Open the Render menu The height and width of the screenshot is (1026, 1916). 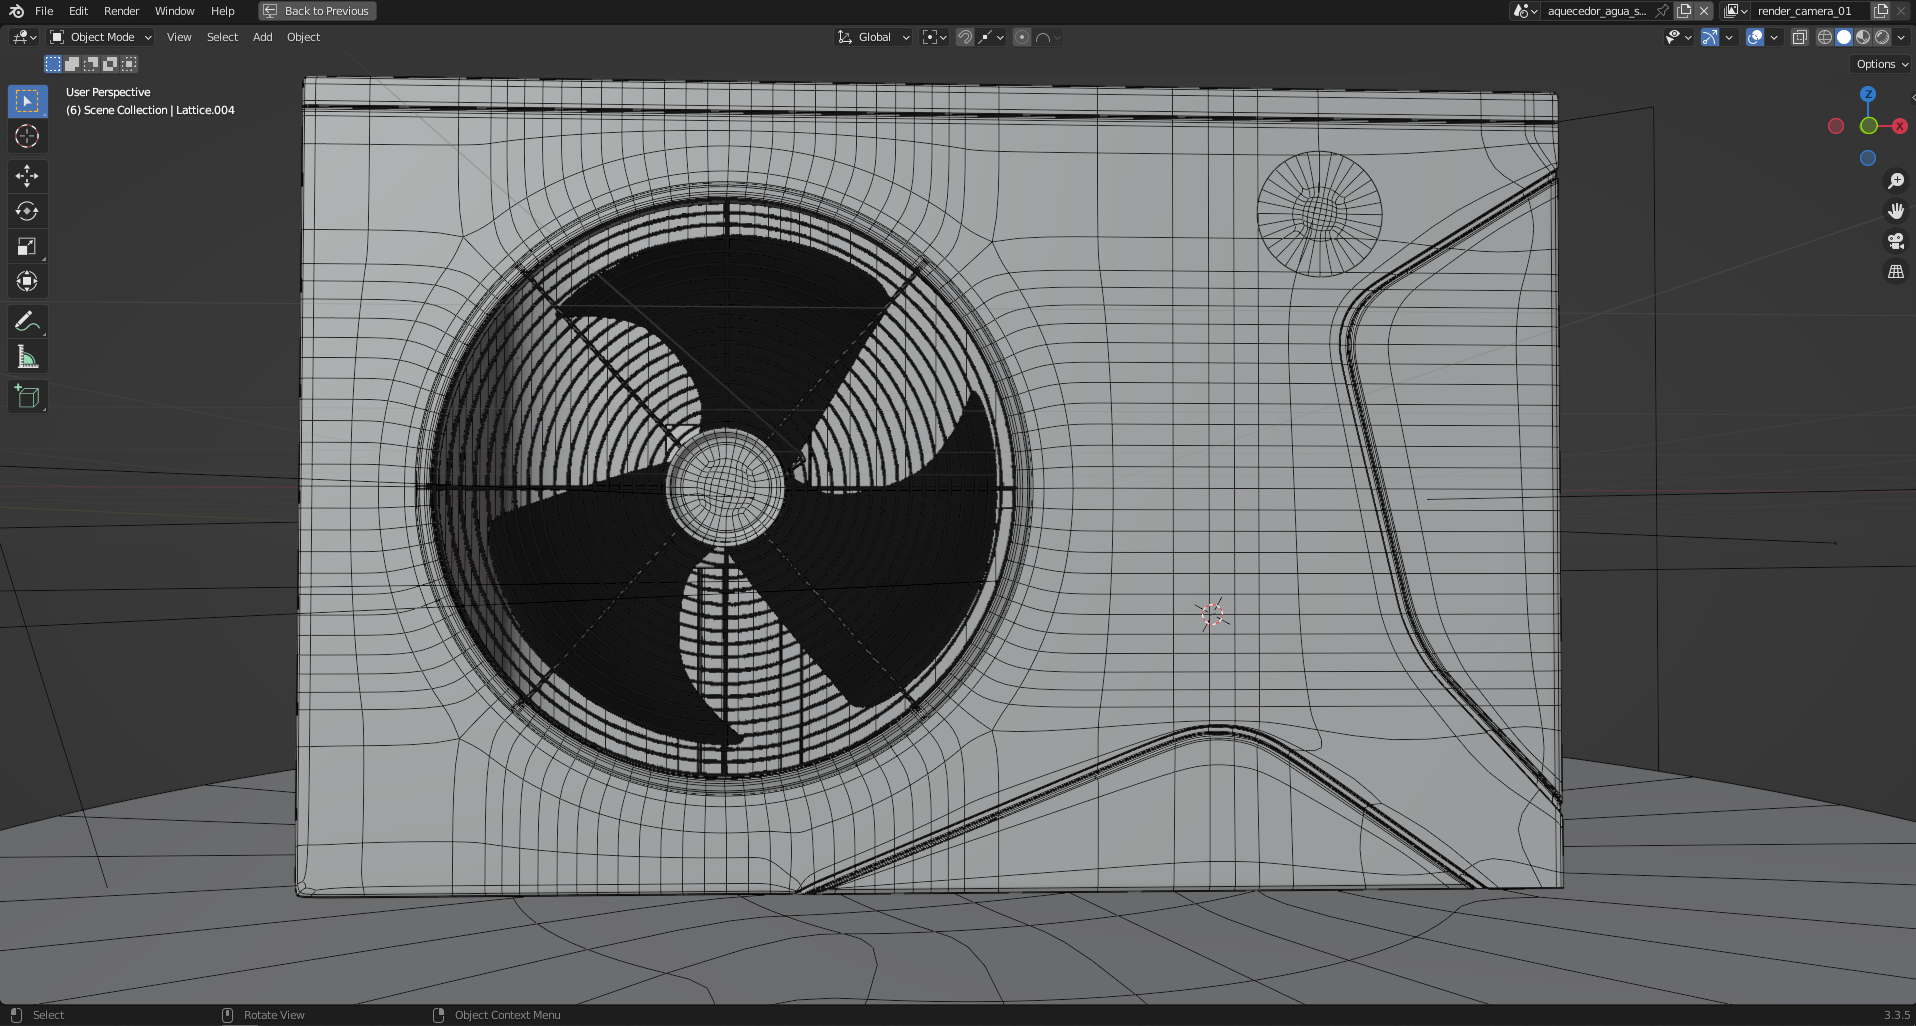coord(121,11)
